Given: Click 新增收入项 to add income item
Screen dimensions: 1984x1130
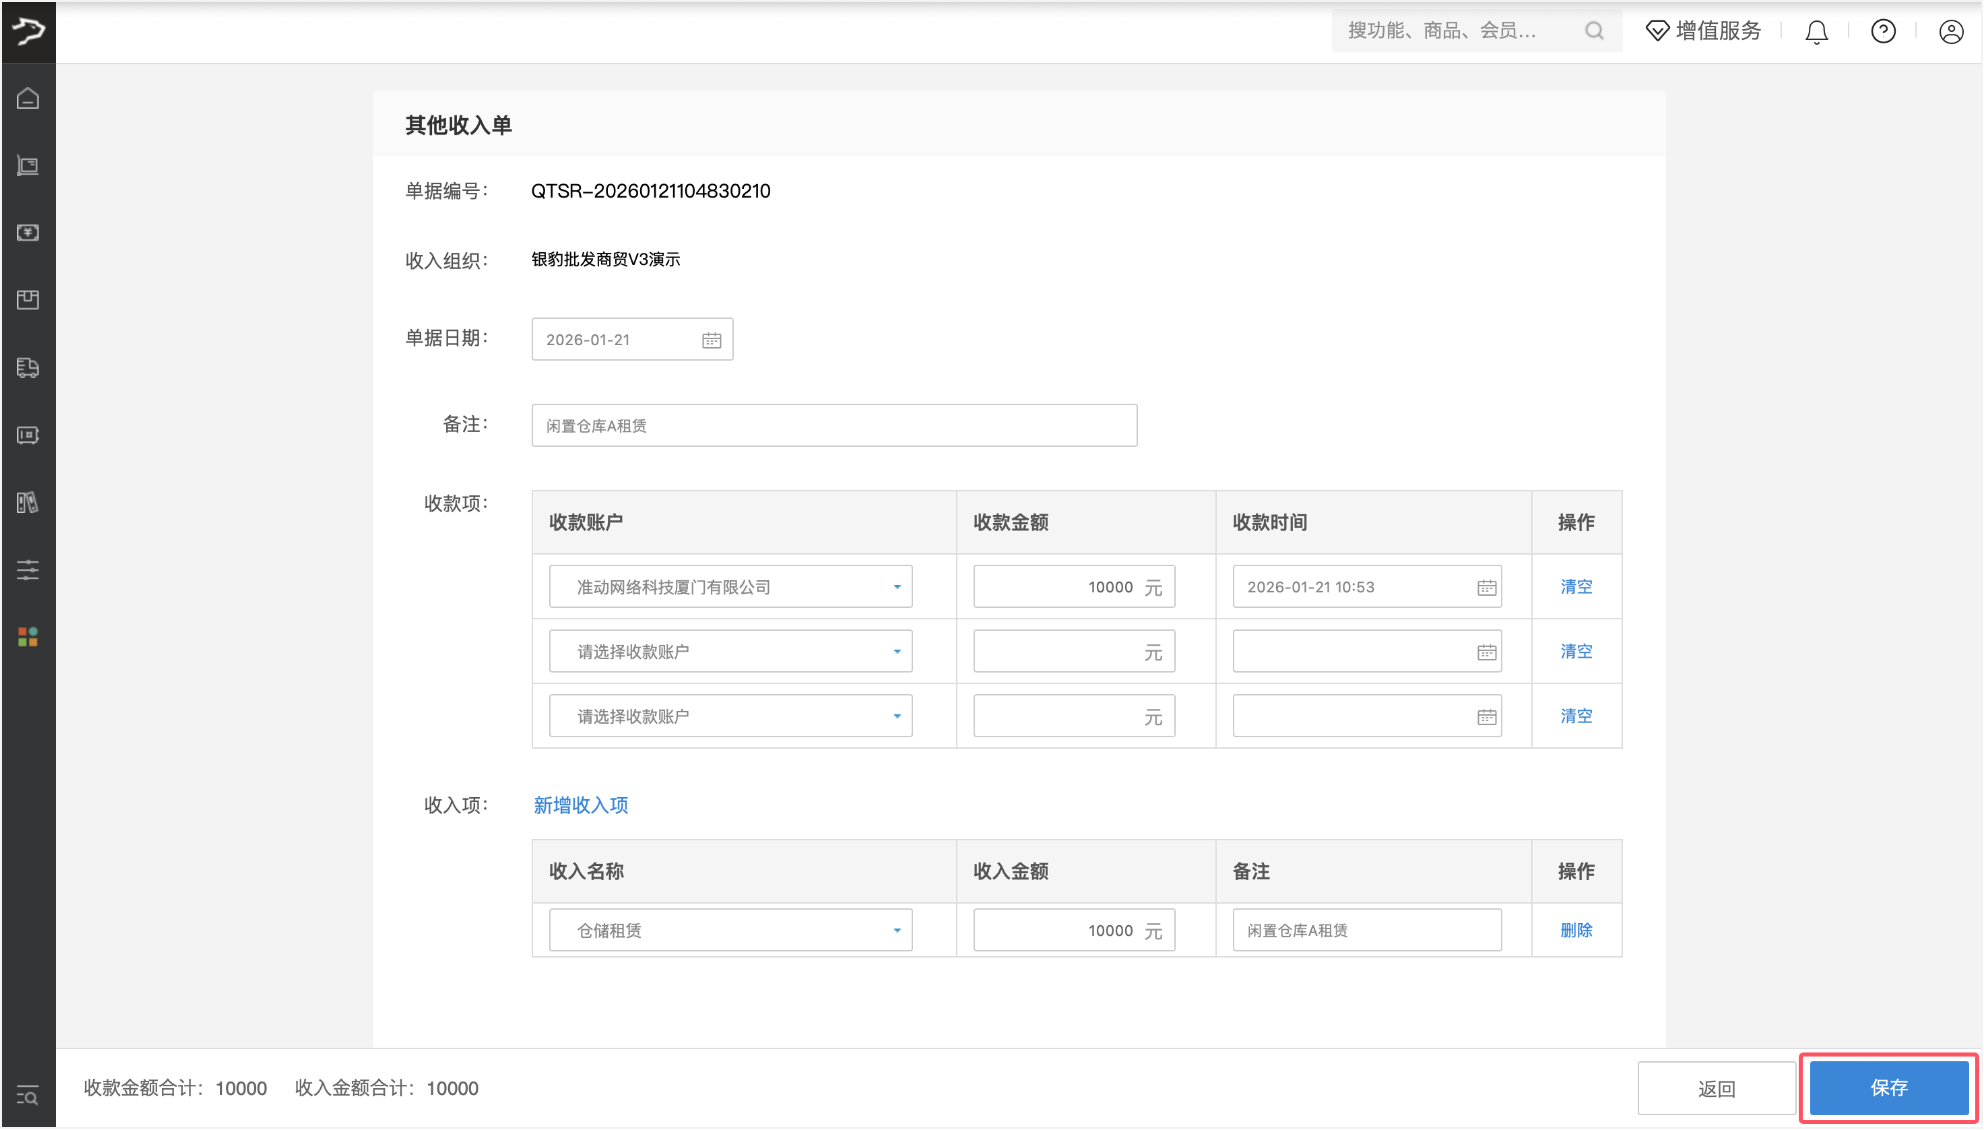Looking at the screenshot, I should (580, 805).
